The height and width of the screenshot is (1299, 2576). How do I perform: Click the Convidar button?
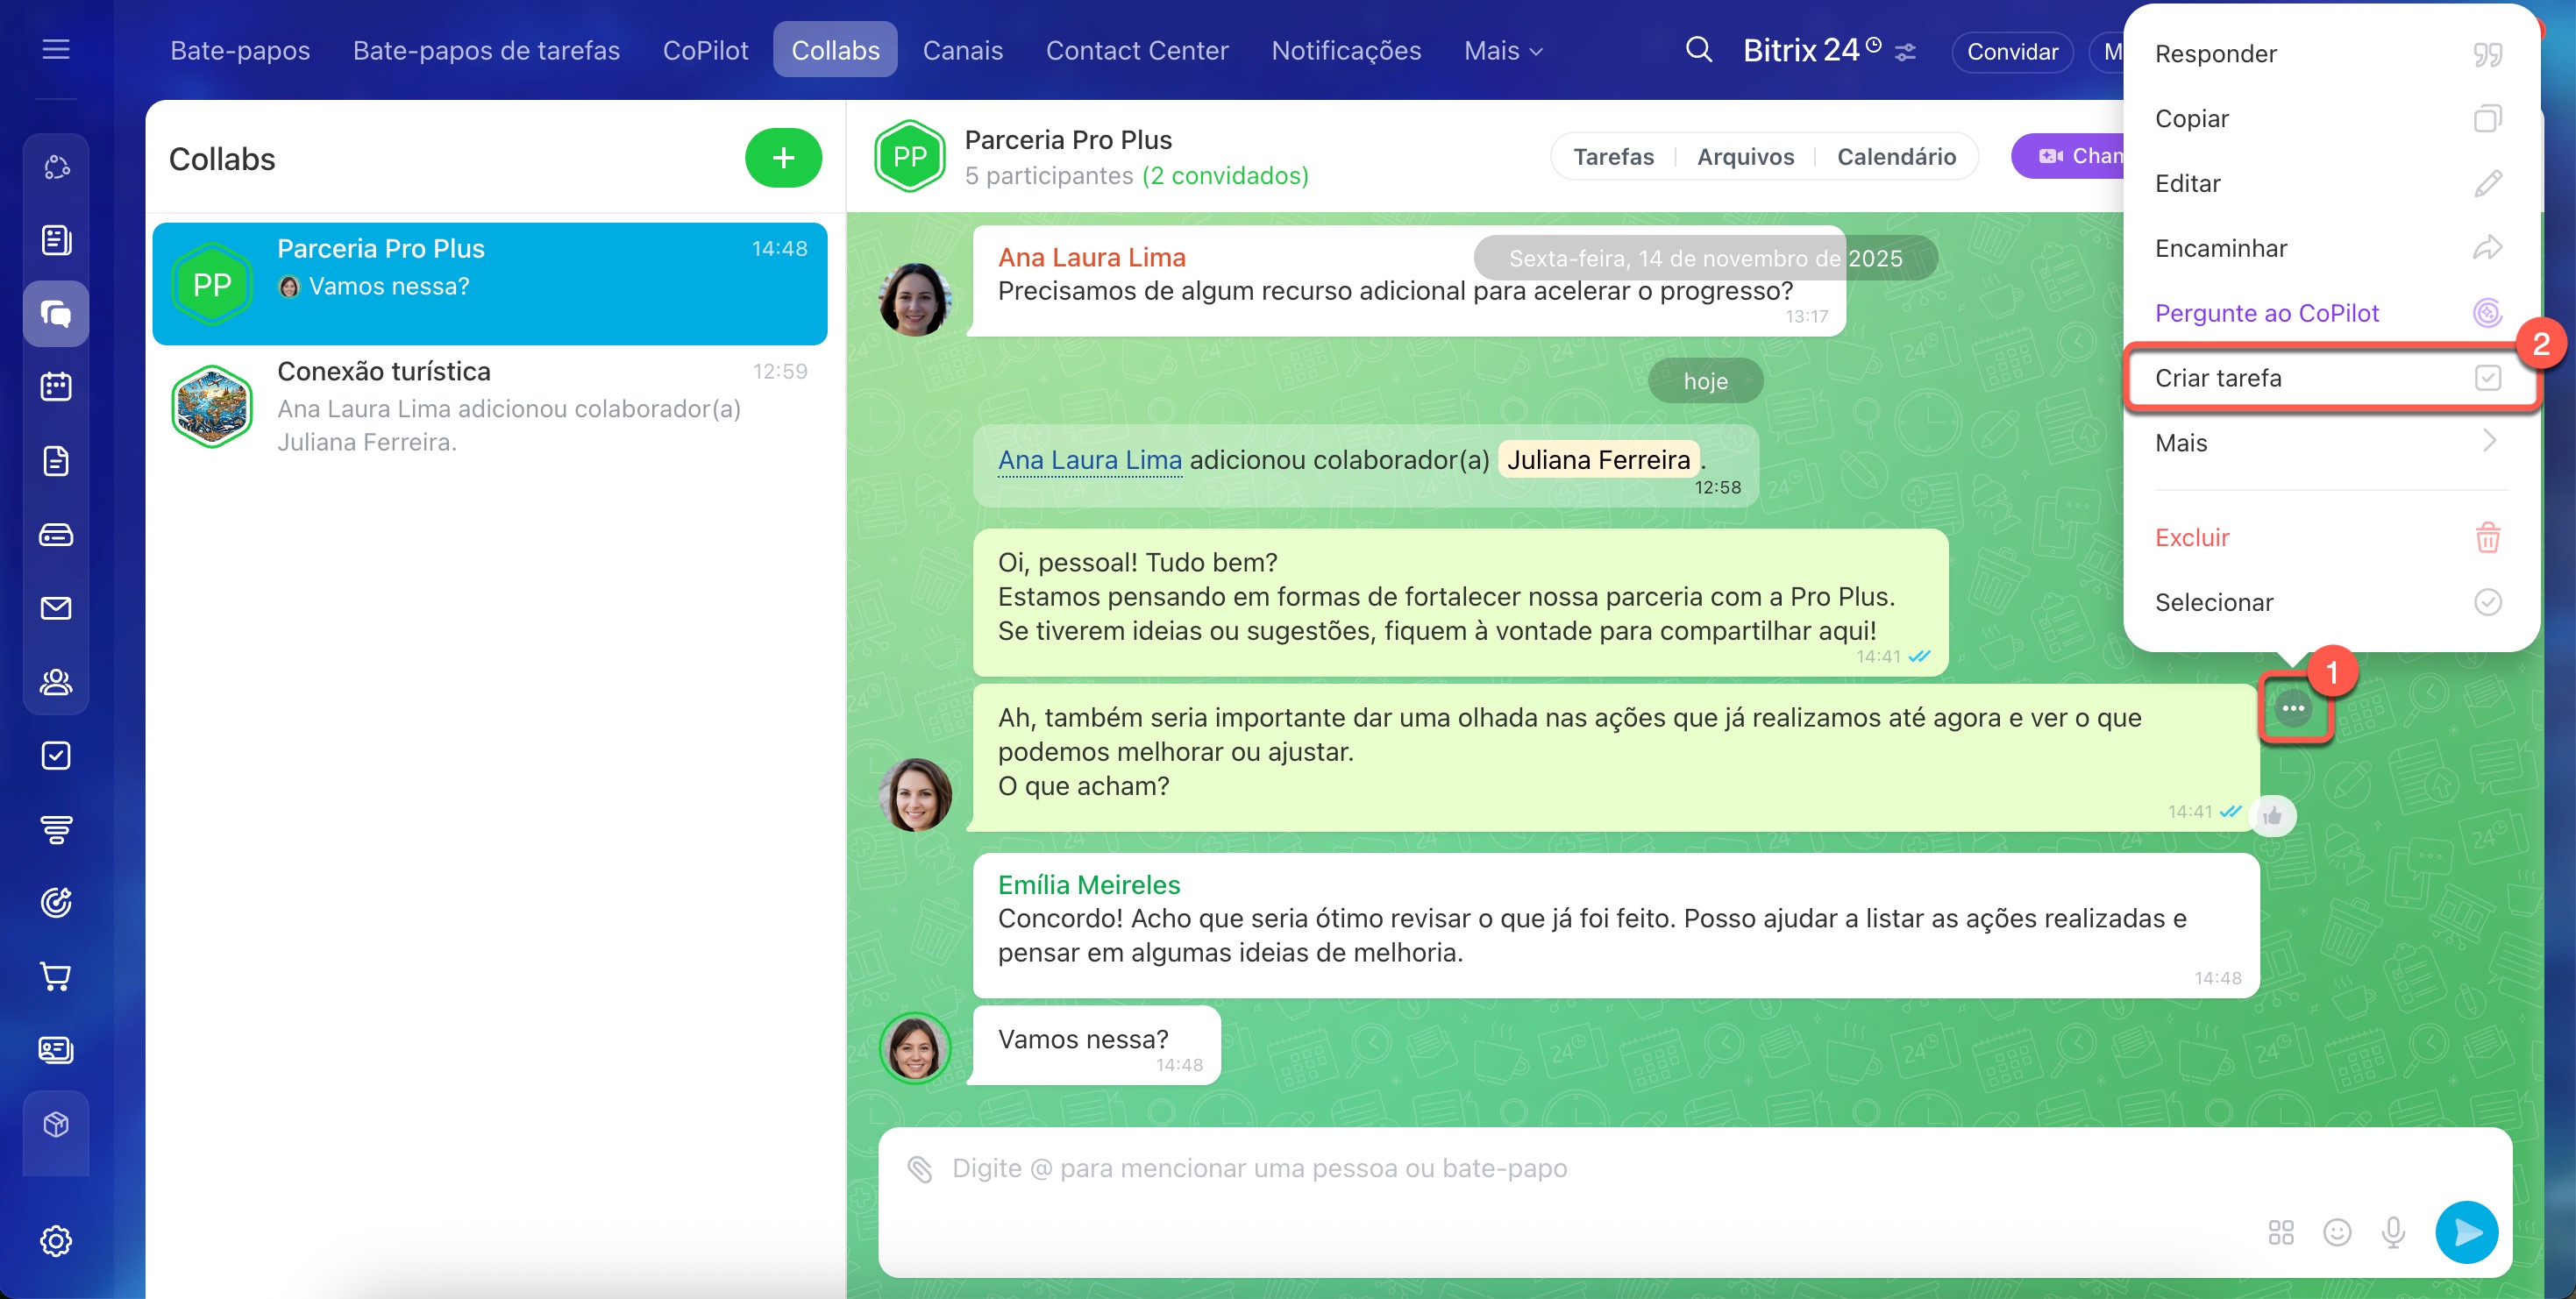[2012, 52]
